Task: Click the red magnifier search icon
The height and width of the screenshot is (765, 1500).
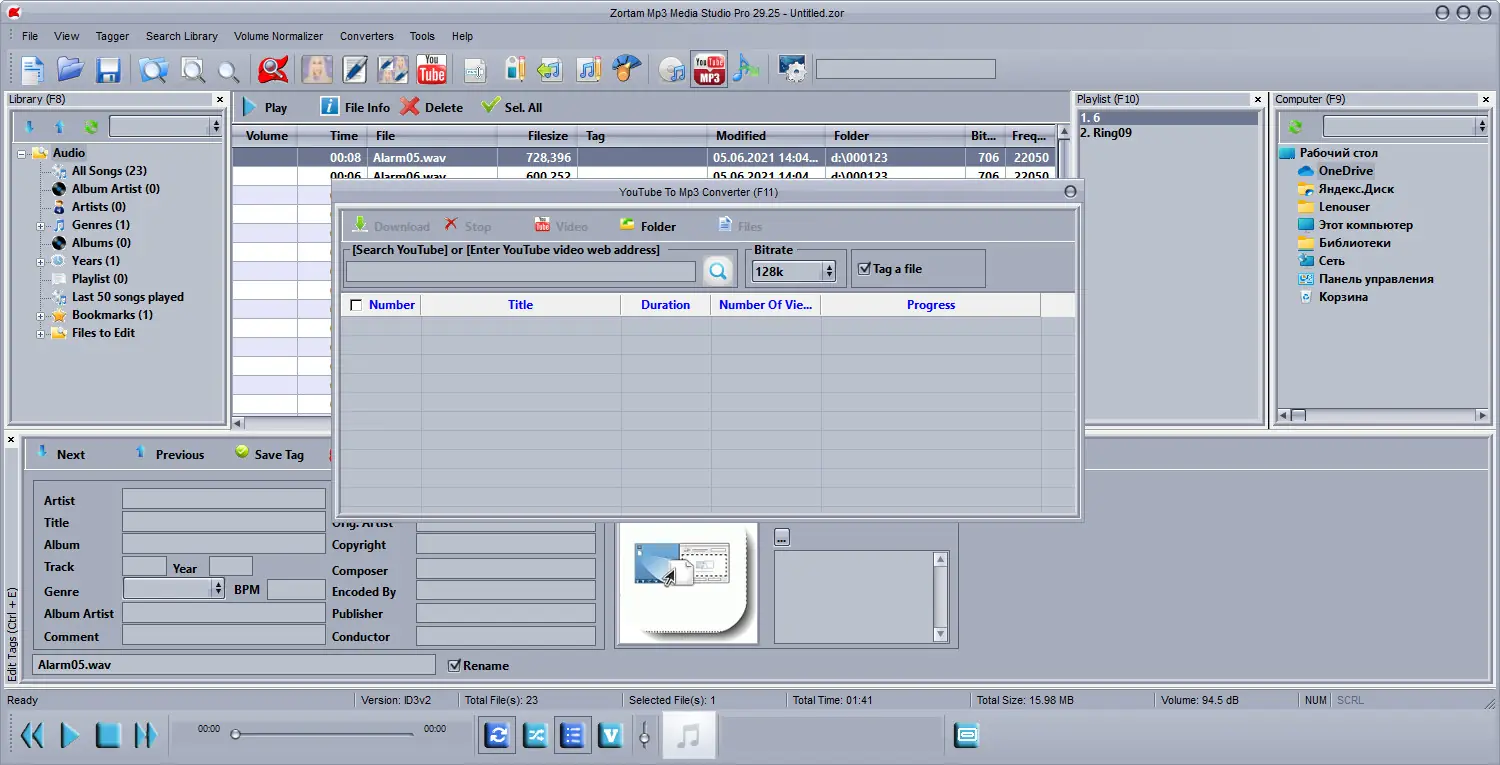Action: click(x=273, y=69)
